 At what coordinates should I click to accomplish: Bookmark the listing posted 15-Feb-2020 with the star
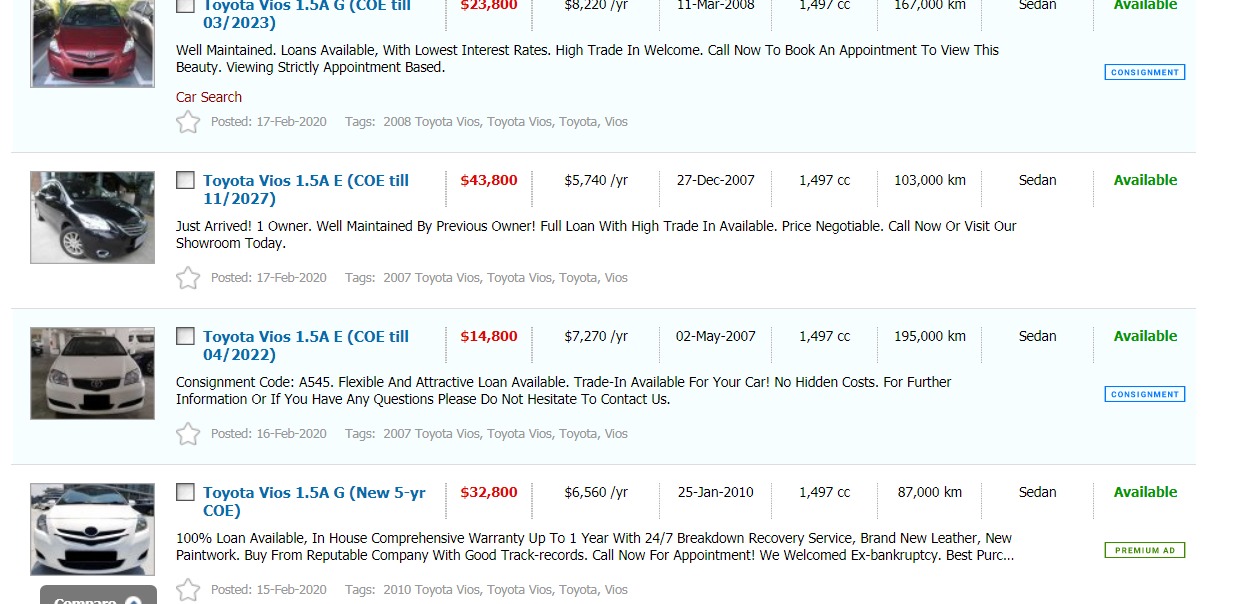pyautogui.click(x=188, y=590)
